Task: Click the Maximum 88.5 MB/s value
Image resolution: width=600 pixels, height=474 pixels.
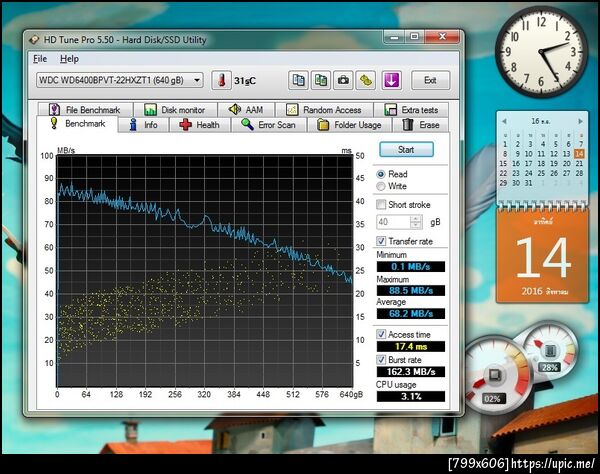Action: click(411, 290)
